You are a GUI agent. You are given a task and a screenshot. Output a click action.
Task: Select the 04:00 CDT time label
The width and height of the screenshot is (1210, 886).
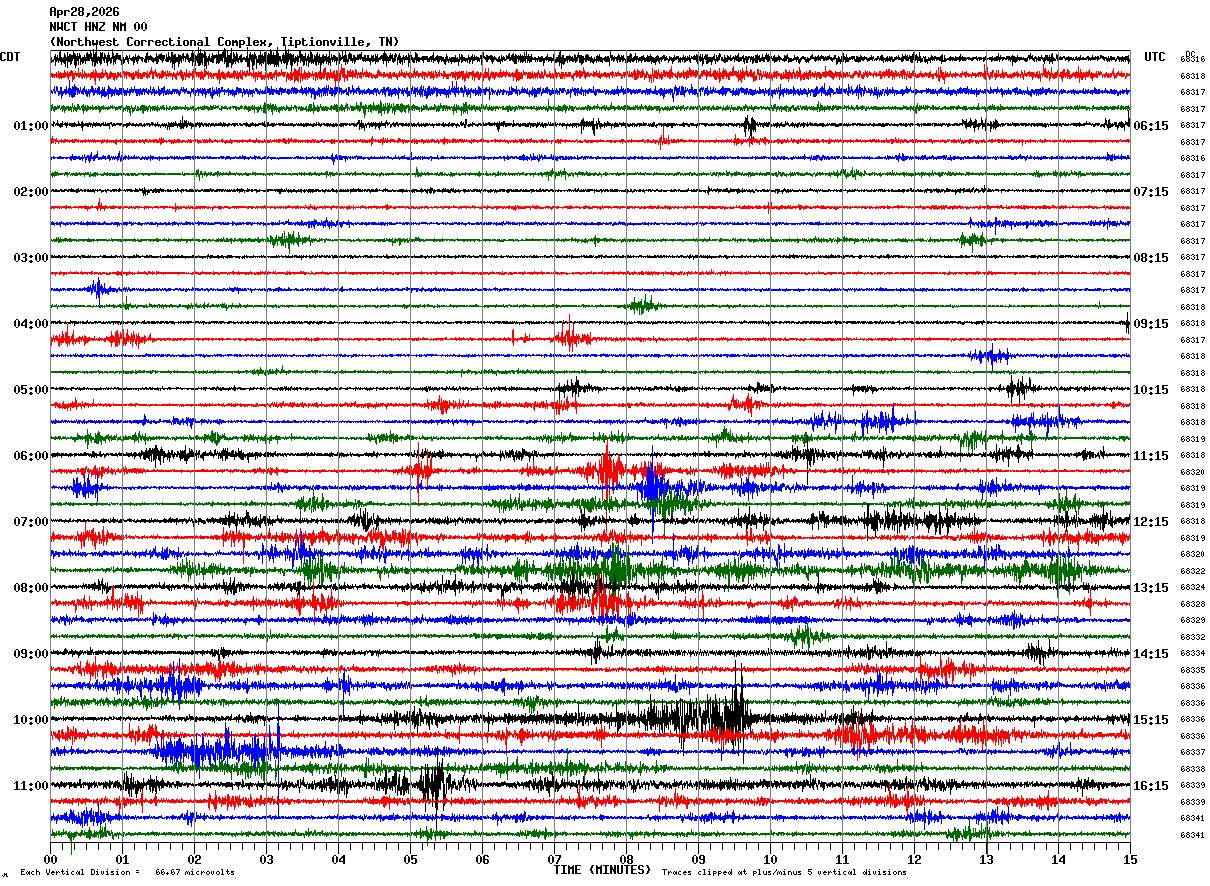(31, 324)
